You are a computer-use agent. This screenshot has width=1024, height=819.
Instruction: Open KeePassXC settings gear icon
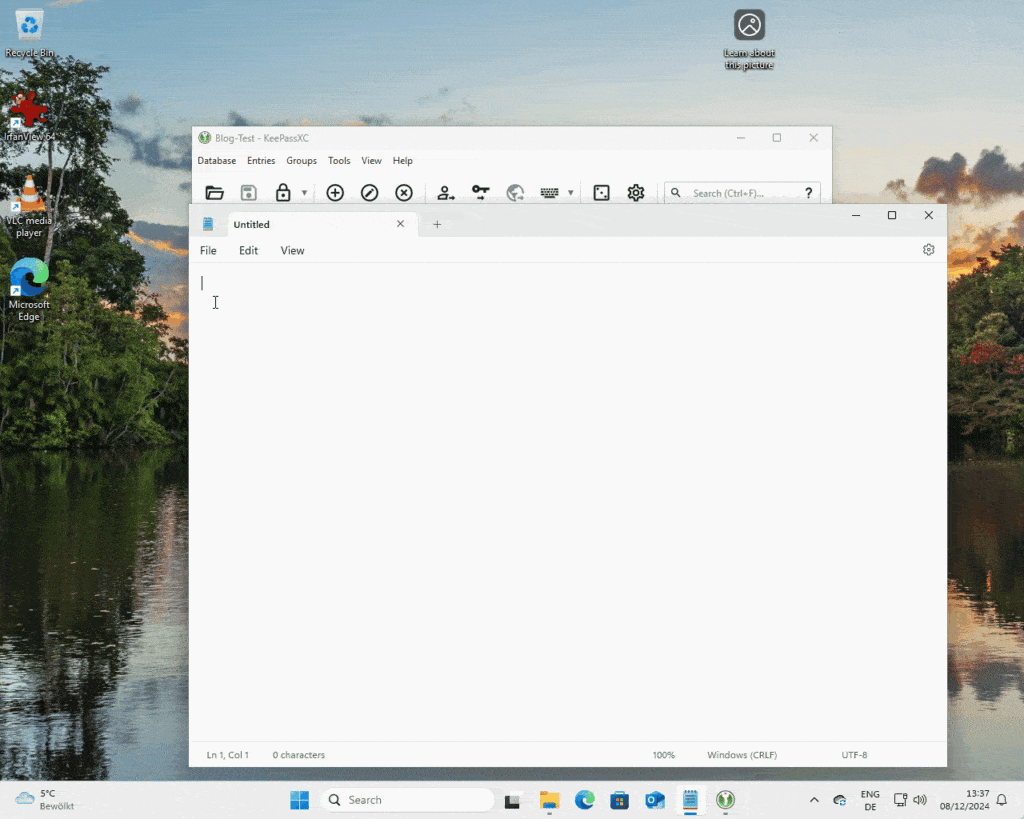pyautogui.click(x=636, y=193)
